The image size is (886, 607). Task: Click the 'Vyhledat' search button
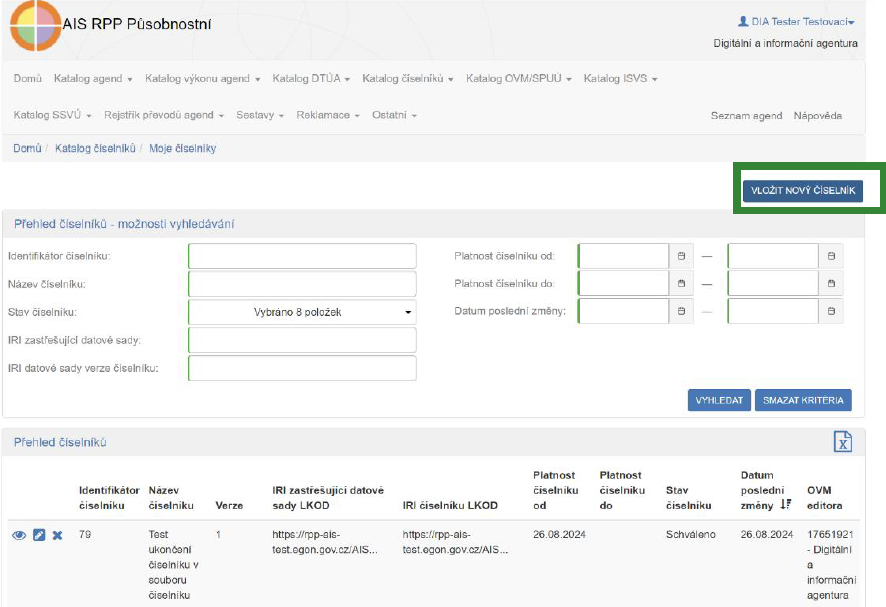click(x=718, y=400)
